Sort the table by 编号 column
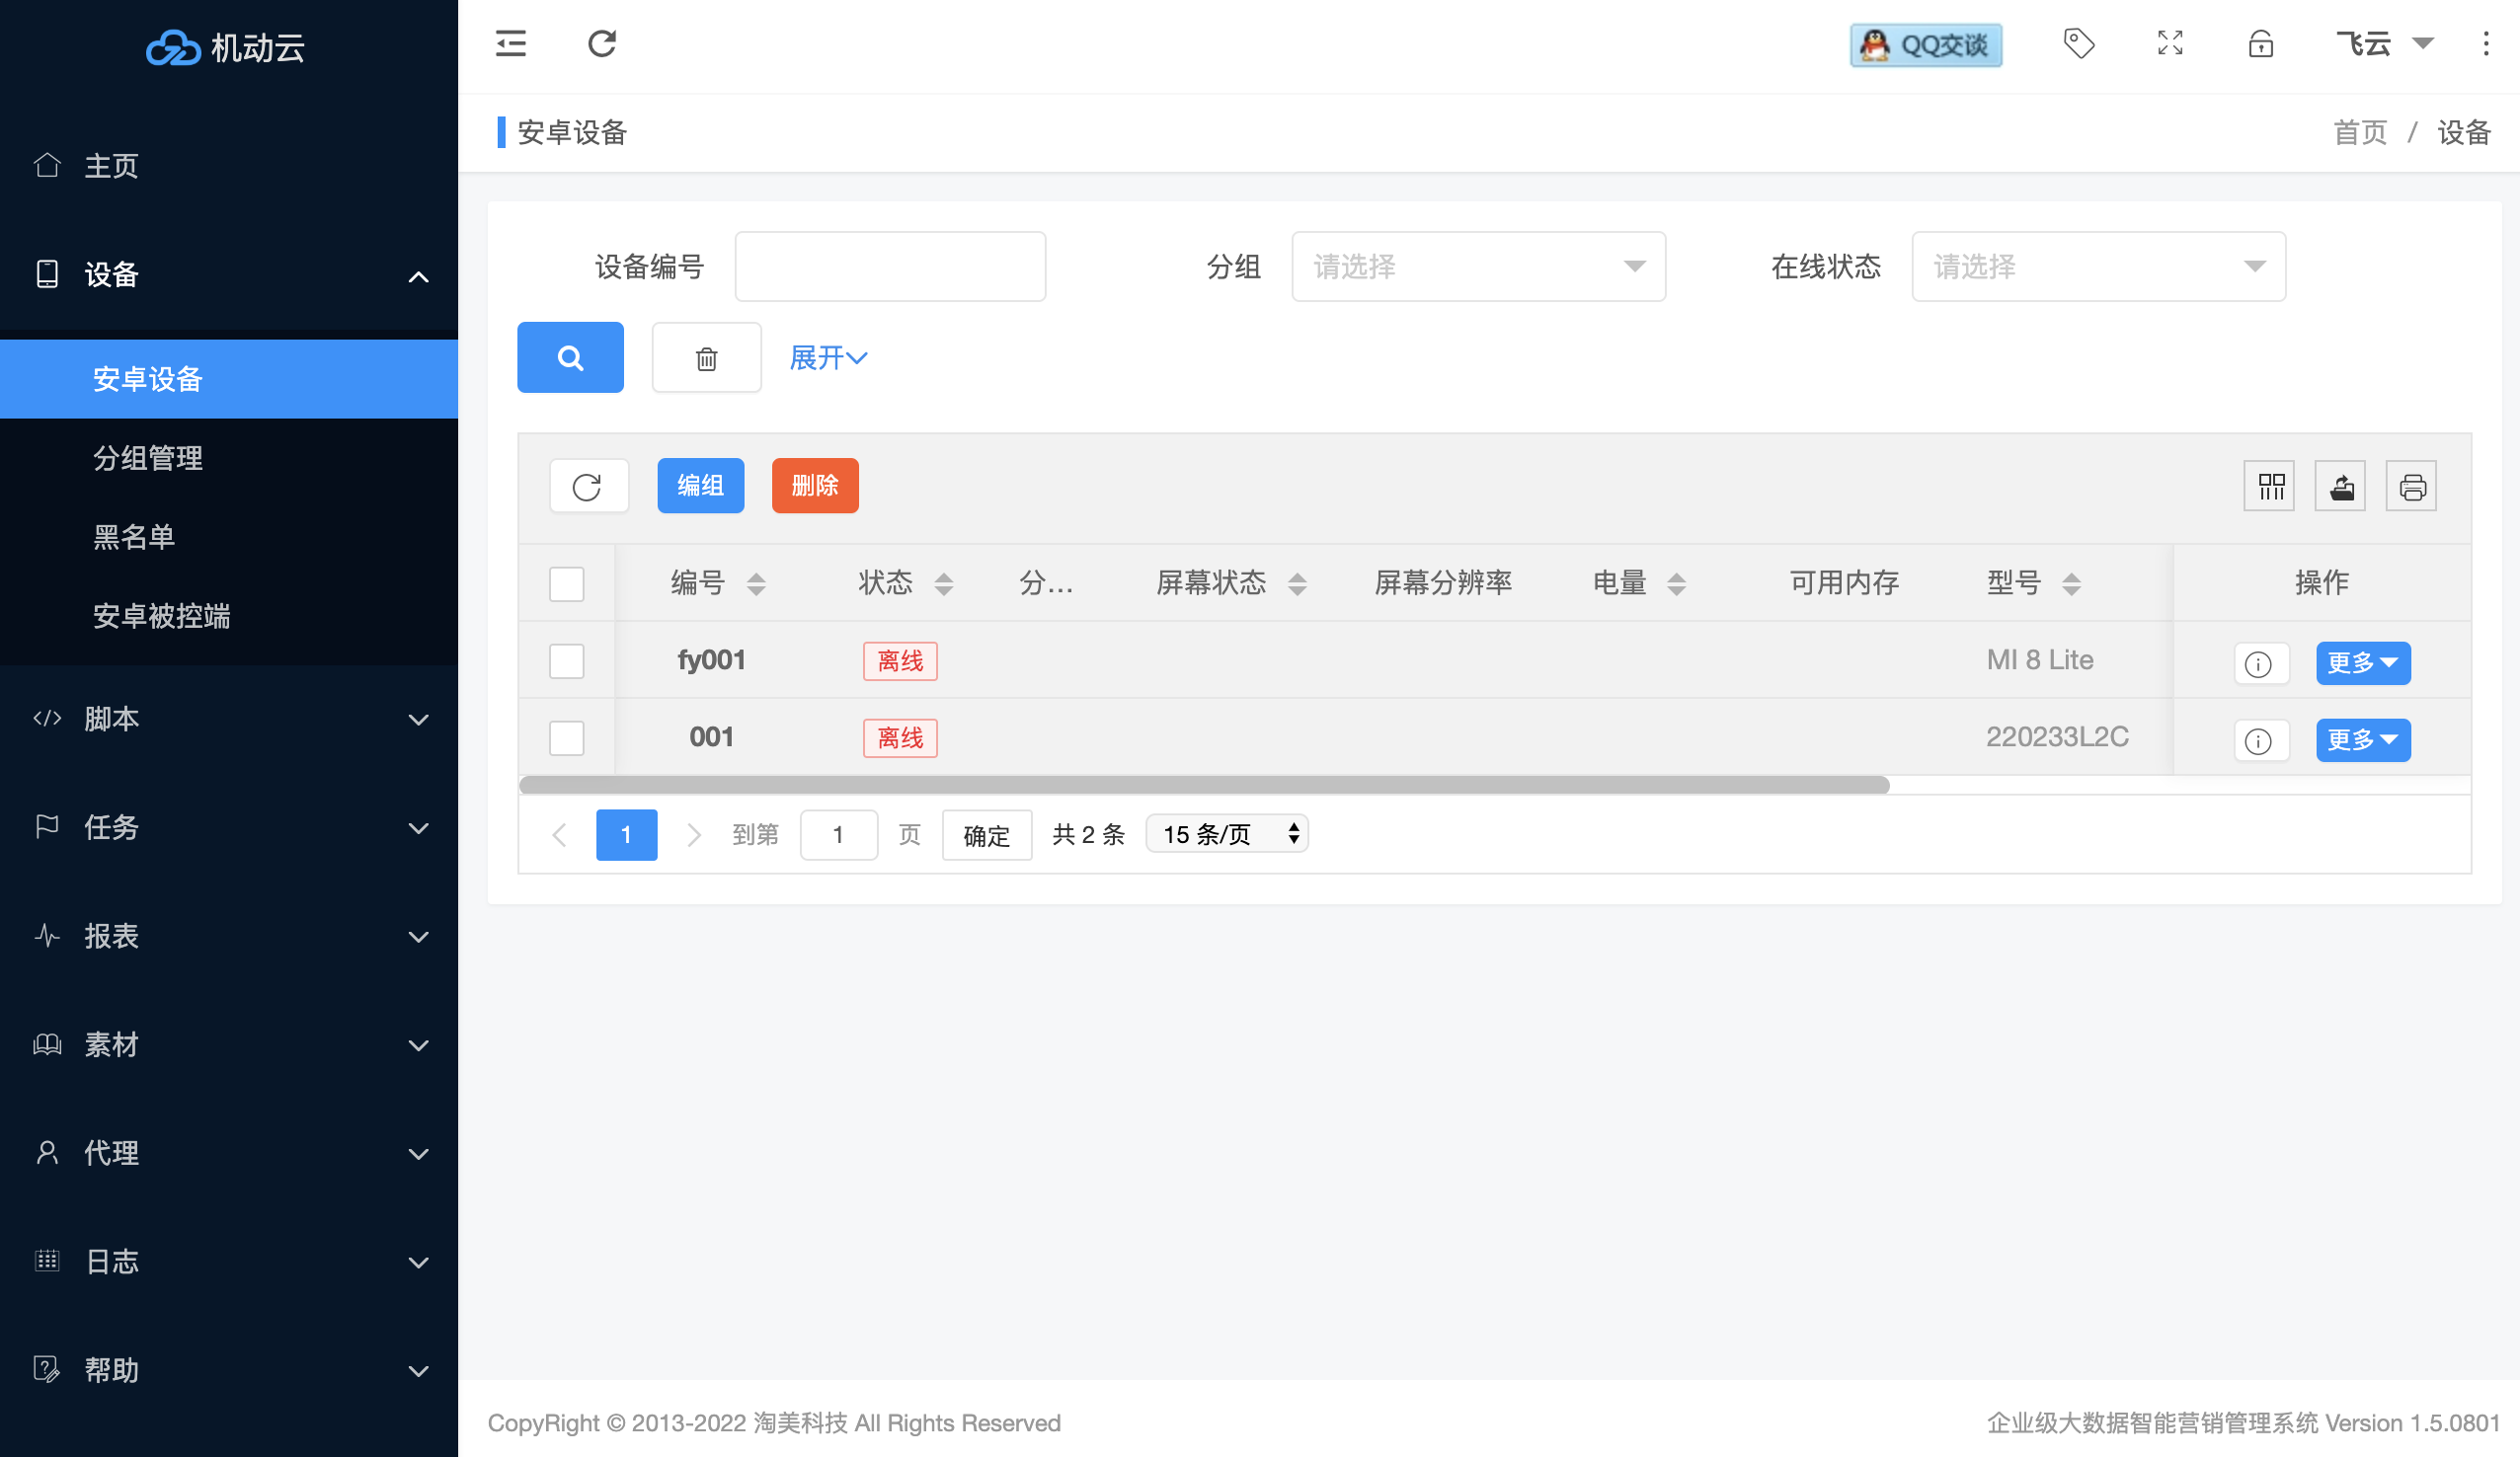2520x1457 pixels. 756,583
